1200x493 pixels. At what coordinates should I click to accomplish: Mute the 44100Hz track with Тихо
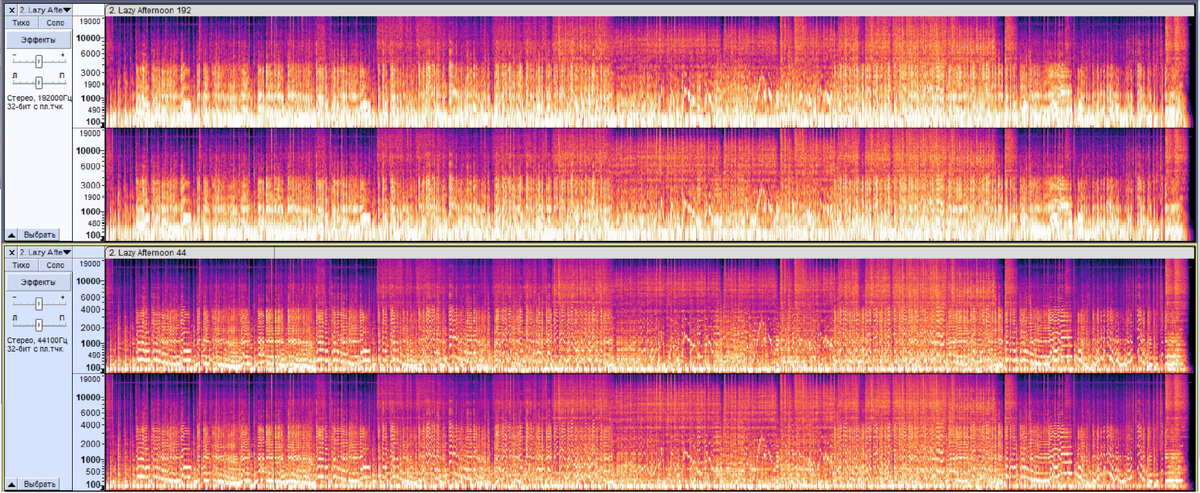(x=21, y=265)
